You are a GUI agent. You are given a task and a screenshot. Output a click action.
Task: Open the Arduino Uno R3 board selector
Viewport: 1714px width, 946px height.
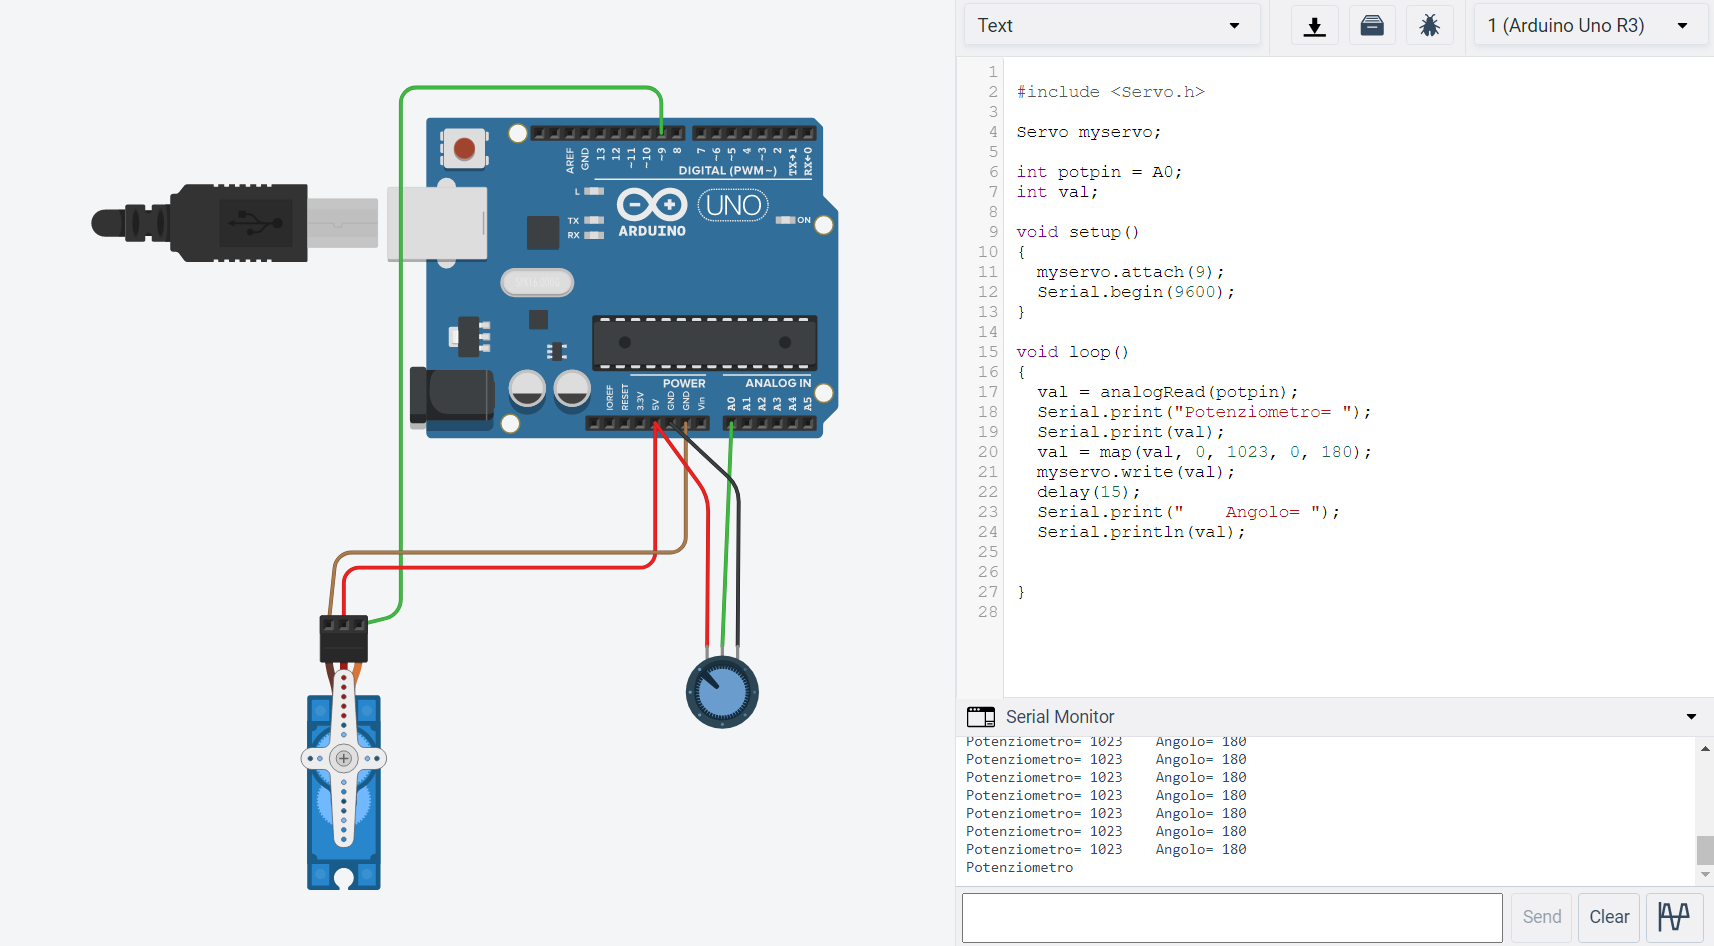(1591, 25)
